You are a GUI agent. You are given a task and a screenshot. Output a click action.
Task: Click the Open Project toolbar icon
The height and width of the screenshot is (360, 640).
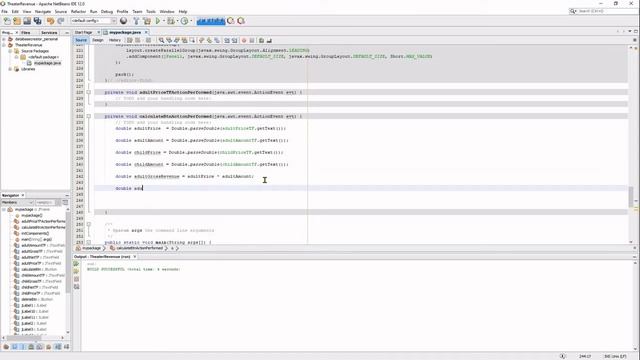(x=27, y=21)
